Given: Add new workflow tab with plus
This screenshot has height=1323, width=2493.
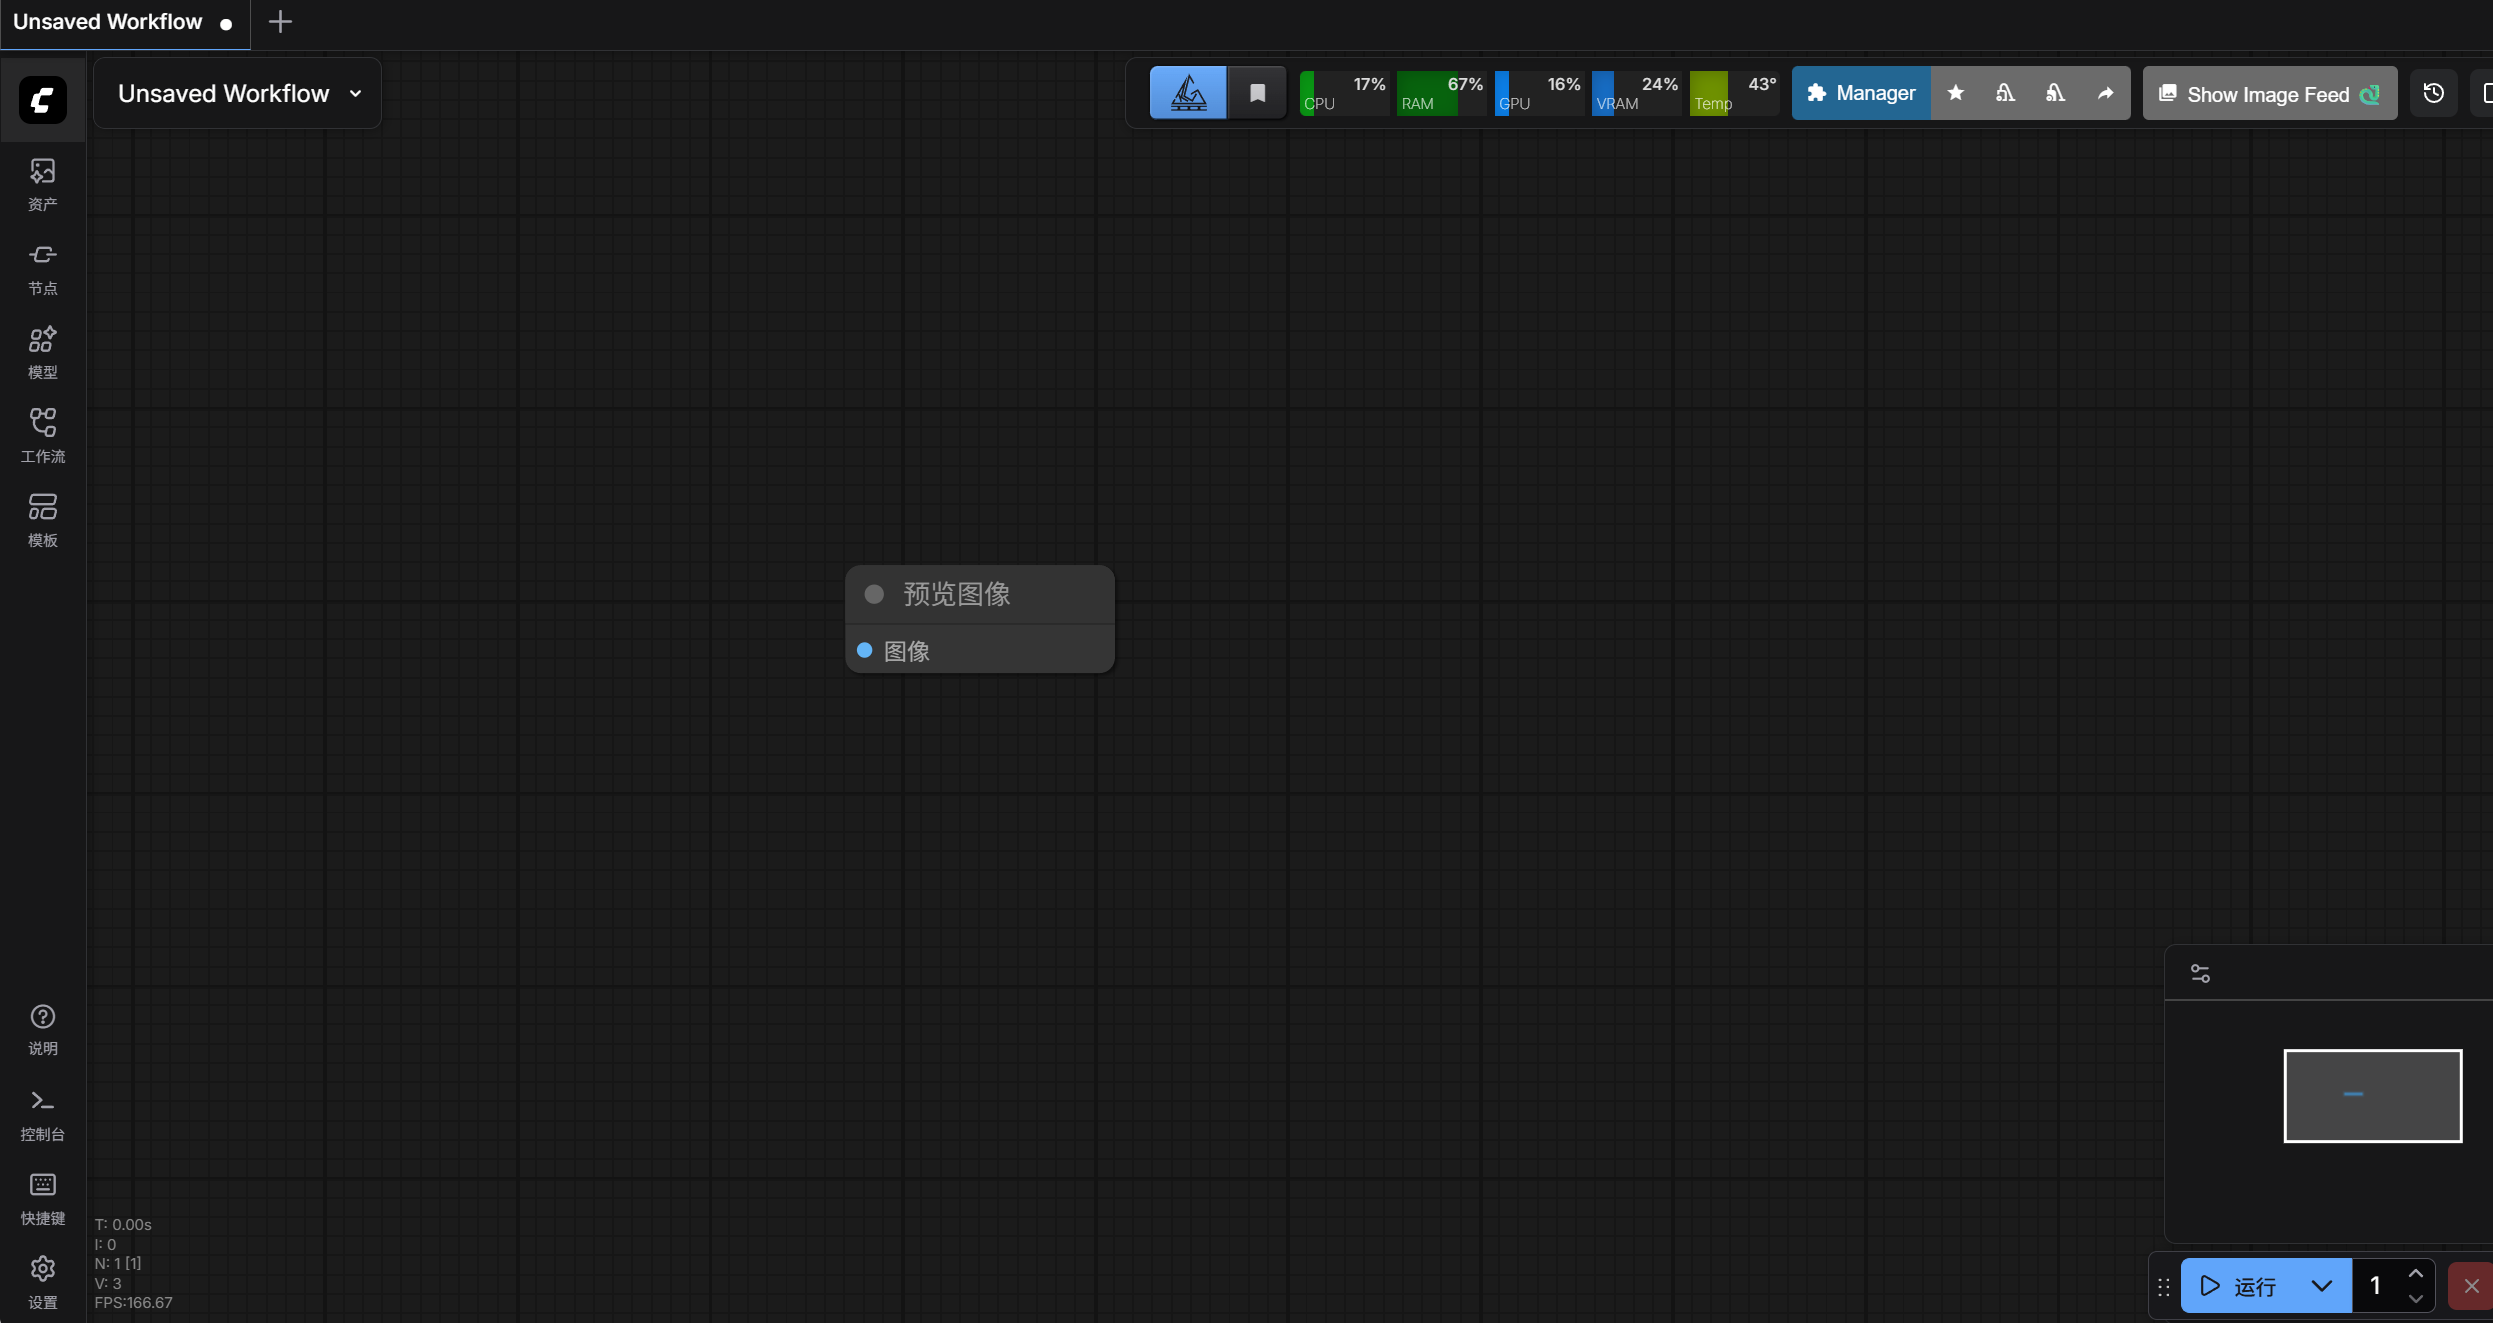Looking at the screenshot, I should [280, 22].
